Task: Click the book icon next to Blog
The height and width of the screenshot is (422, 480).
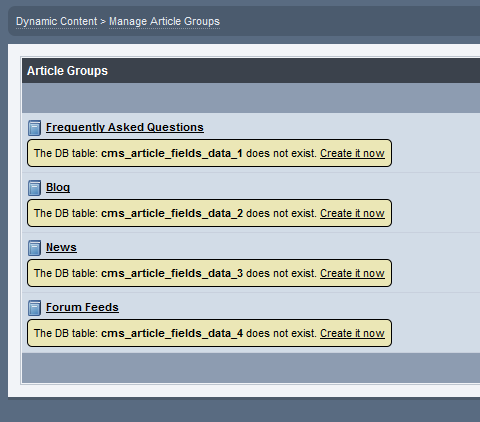Action: click(x=34, y=188)
